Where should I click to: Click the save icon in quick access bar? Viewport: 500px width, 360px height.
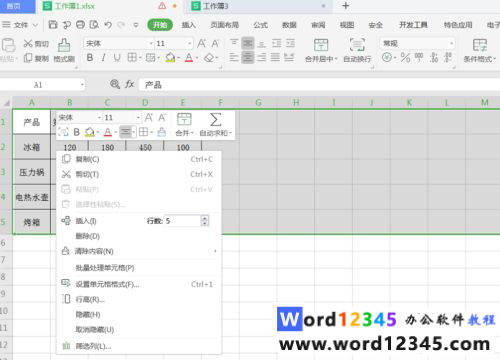pos(53,25)
